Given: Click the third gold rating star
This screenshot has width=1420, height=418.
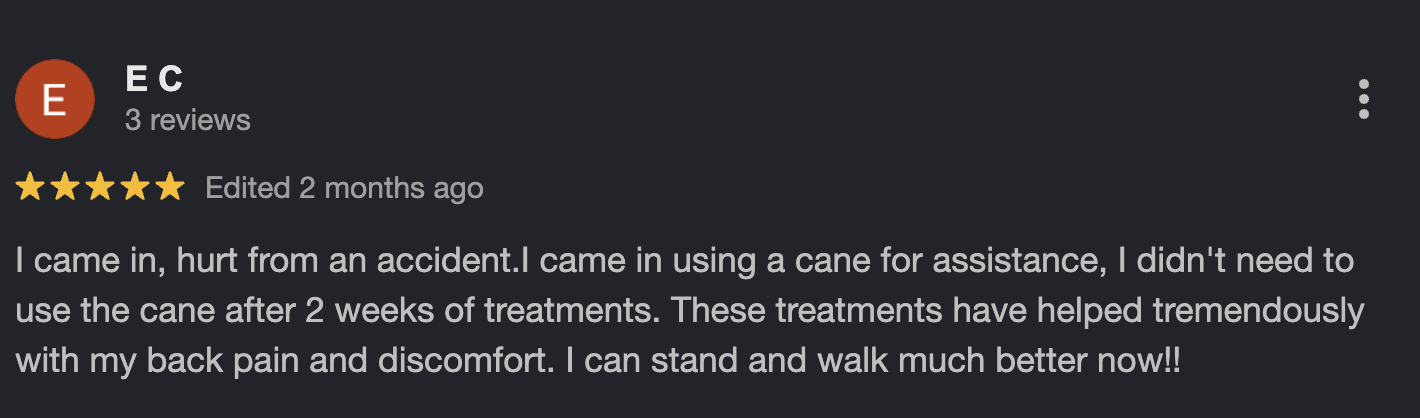Looking at the screenshot, I should (100, 187).
